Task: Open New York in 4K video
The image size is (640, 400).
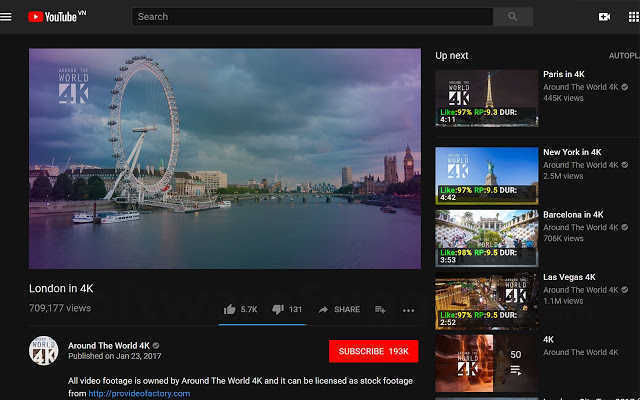Action: 572,152
